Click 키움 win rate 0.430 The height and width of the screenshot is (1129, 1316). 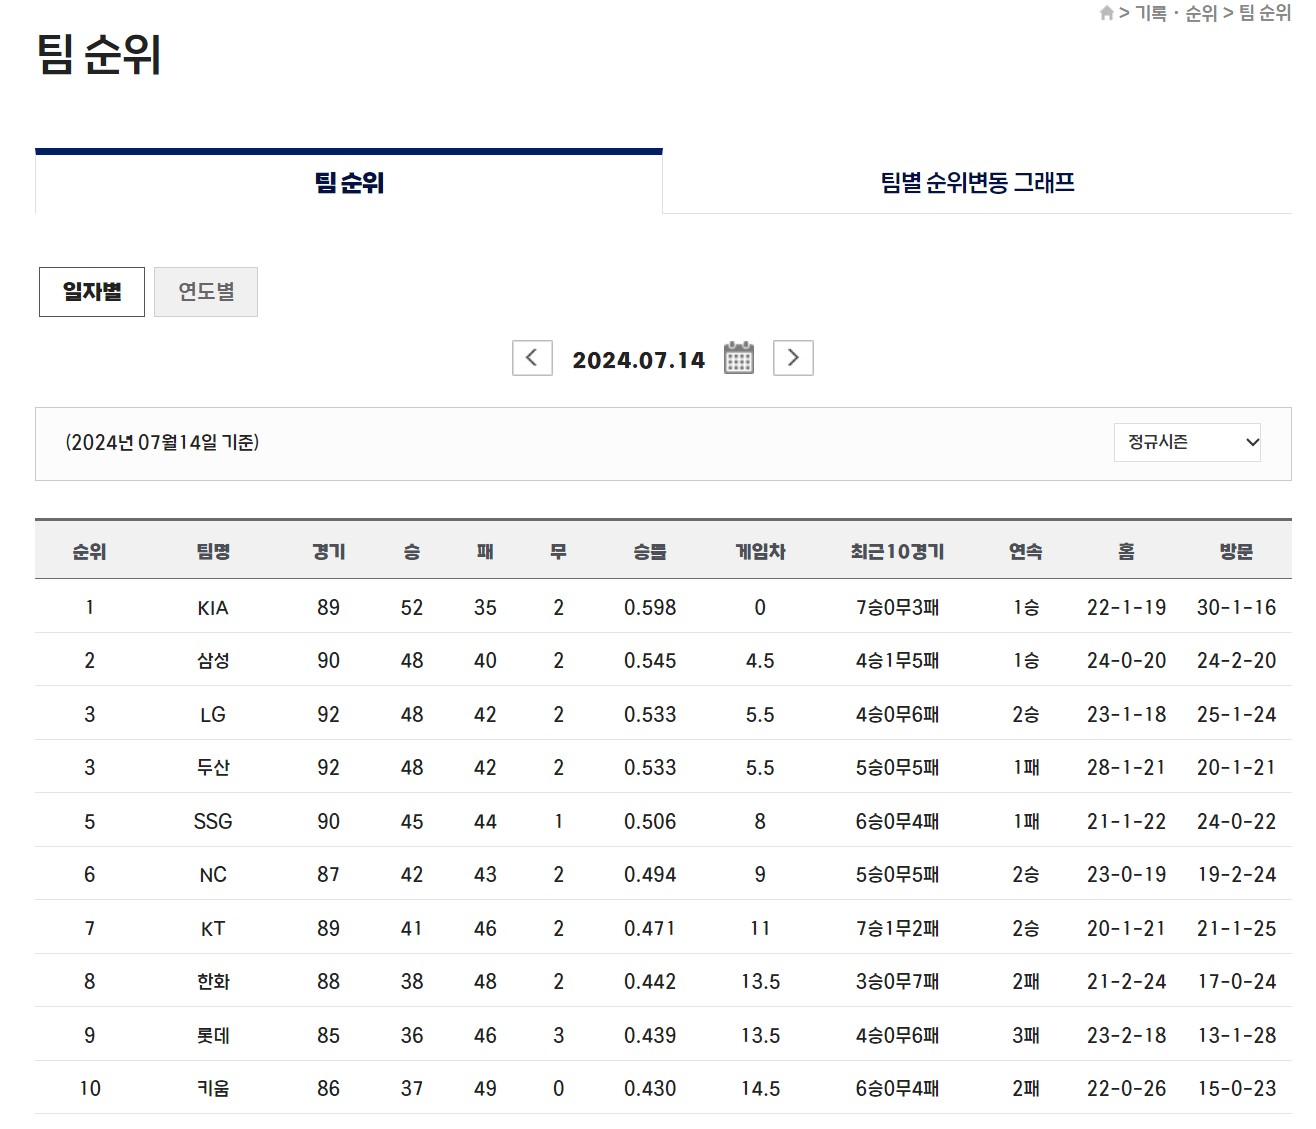[x=650, y=1089]
